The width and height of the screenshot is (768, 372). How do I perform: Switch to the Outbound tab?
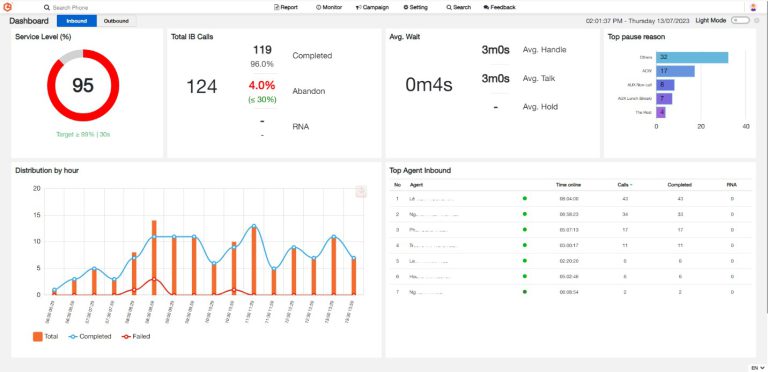(x=117, y=21)
